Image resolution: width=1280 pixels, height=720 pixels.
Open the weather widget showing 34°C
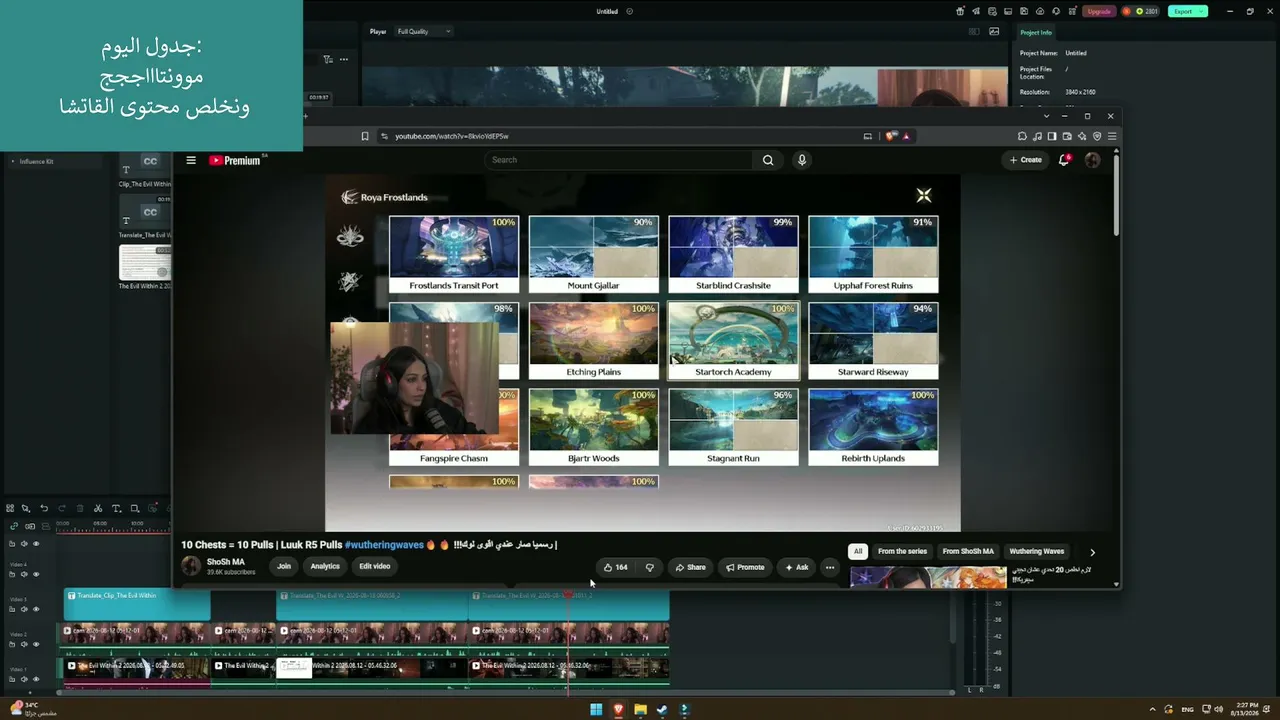(33, 709)
